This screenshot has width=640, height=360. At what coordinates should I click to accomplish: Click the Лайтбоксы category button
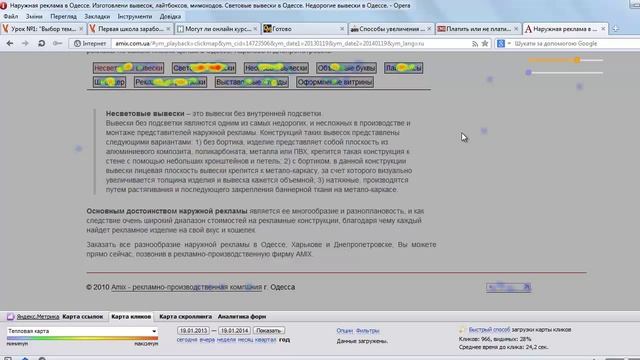(x=403, y=68)
